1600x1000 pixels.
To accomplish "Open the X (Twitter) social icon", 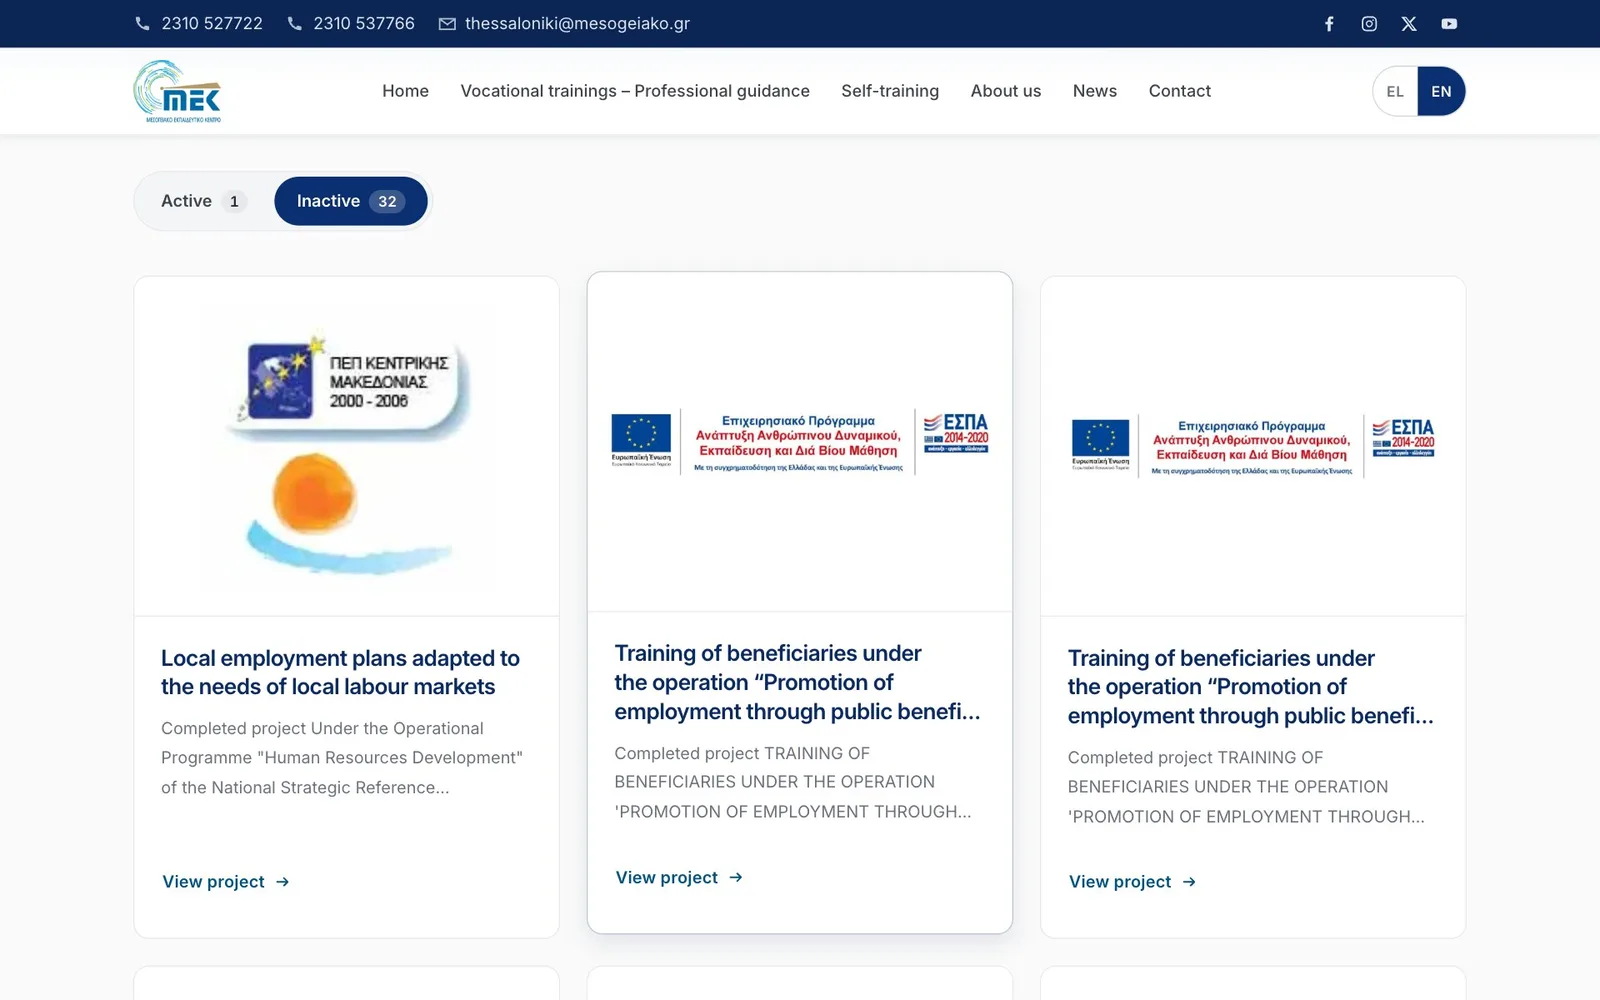I will [1409, 24].
